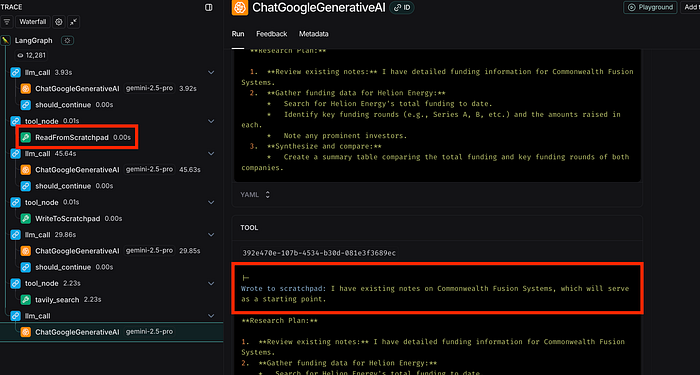
Task: Click the LangGraph settings toggle icon
Action: tap(67, 41)
